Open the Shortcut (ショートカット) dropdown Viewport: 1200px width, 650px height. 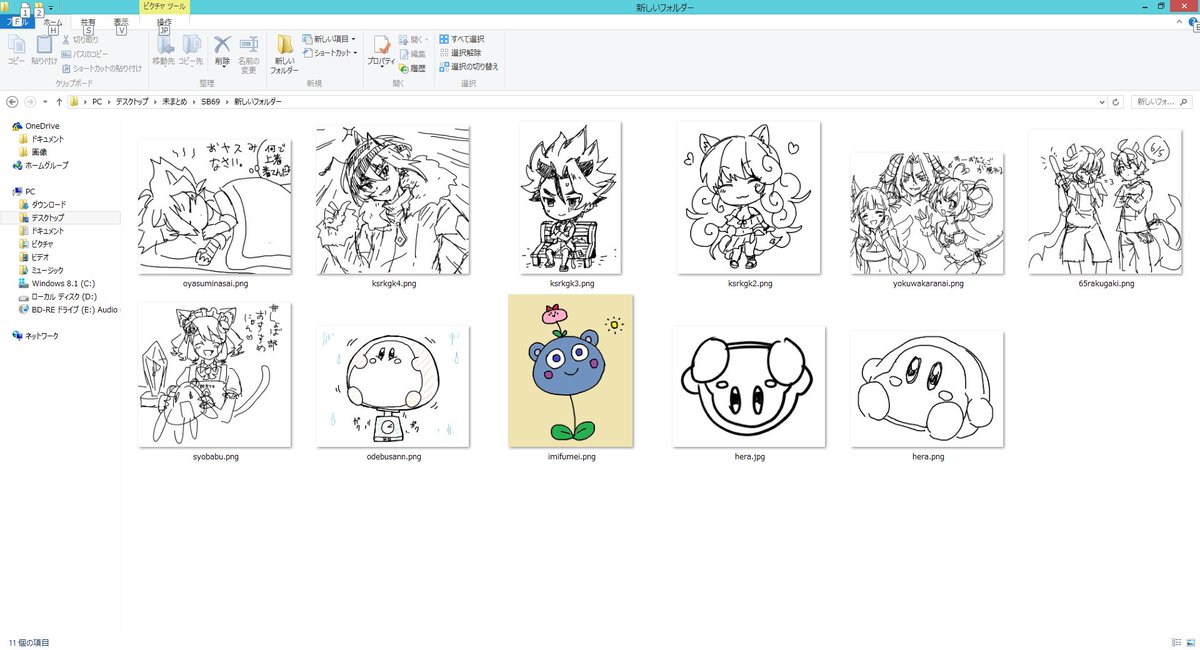pyautogui.click(x=329, y=53)
